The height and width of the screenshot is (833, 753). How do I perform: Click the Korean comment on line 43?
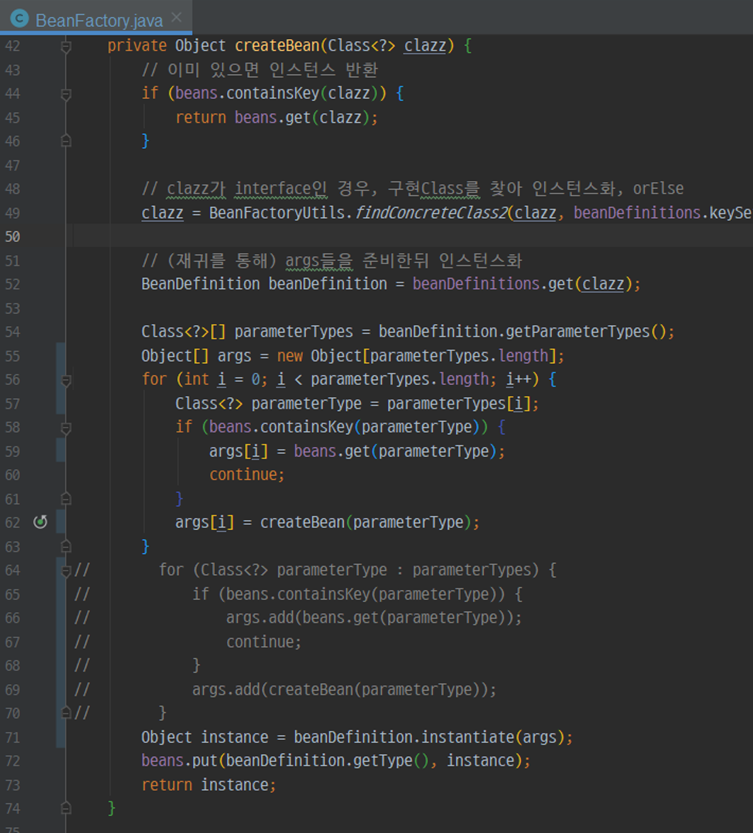click(x=260, y=70)
